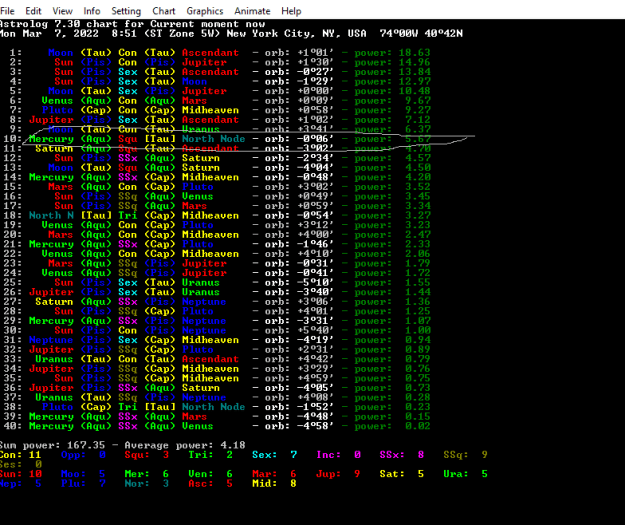Click the 'Sex: 7' aspect count

click(x=274, y=454)
